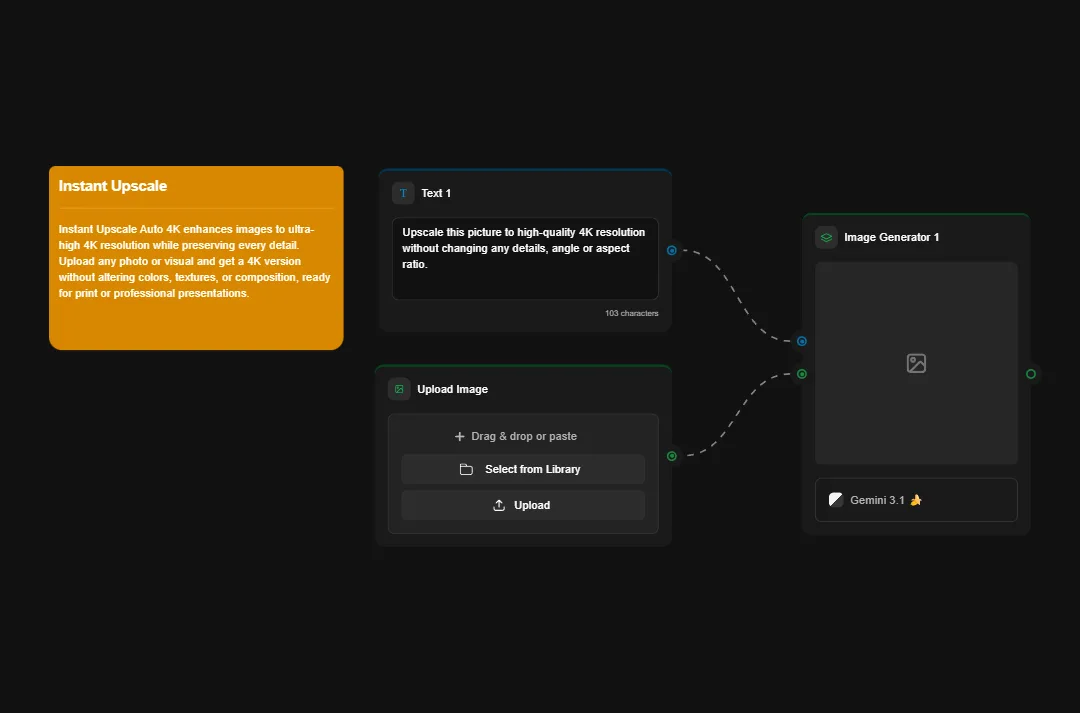
Task: Select the orange Instant Upscale note card
Action: [196, 257]
